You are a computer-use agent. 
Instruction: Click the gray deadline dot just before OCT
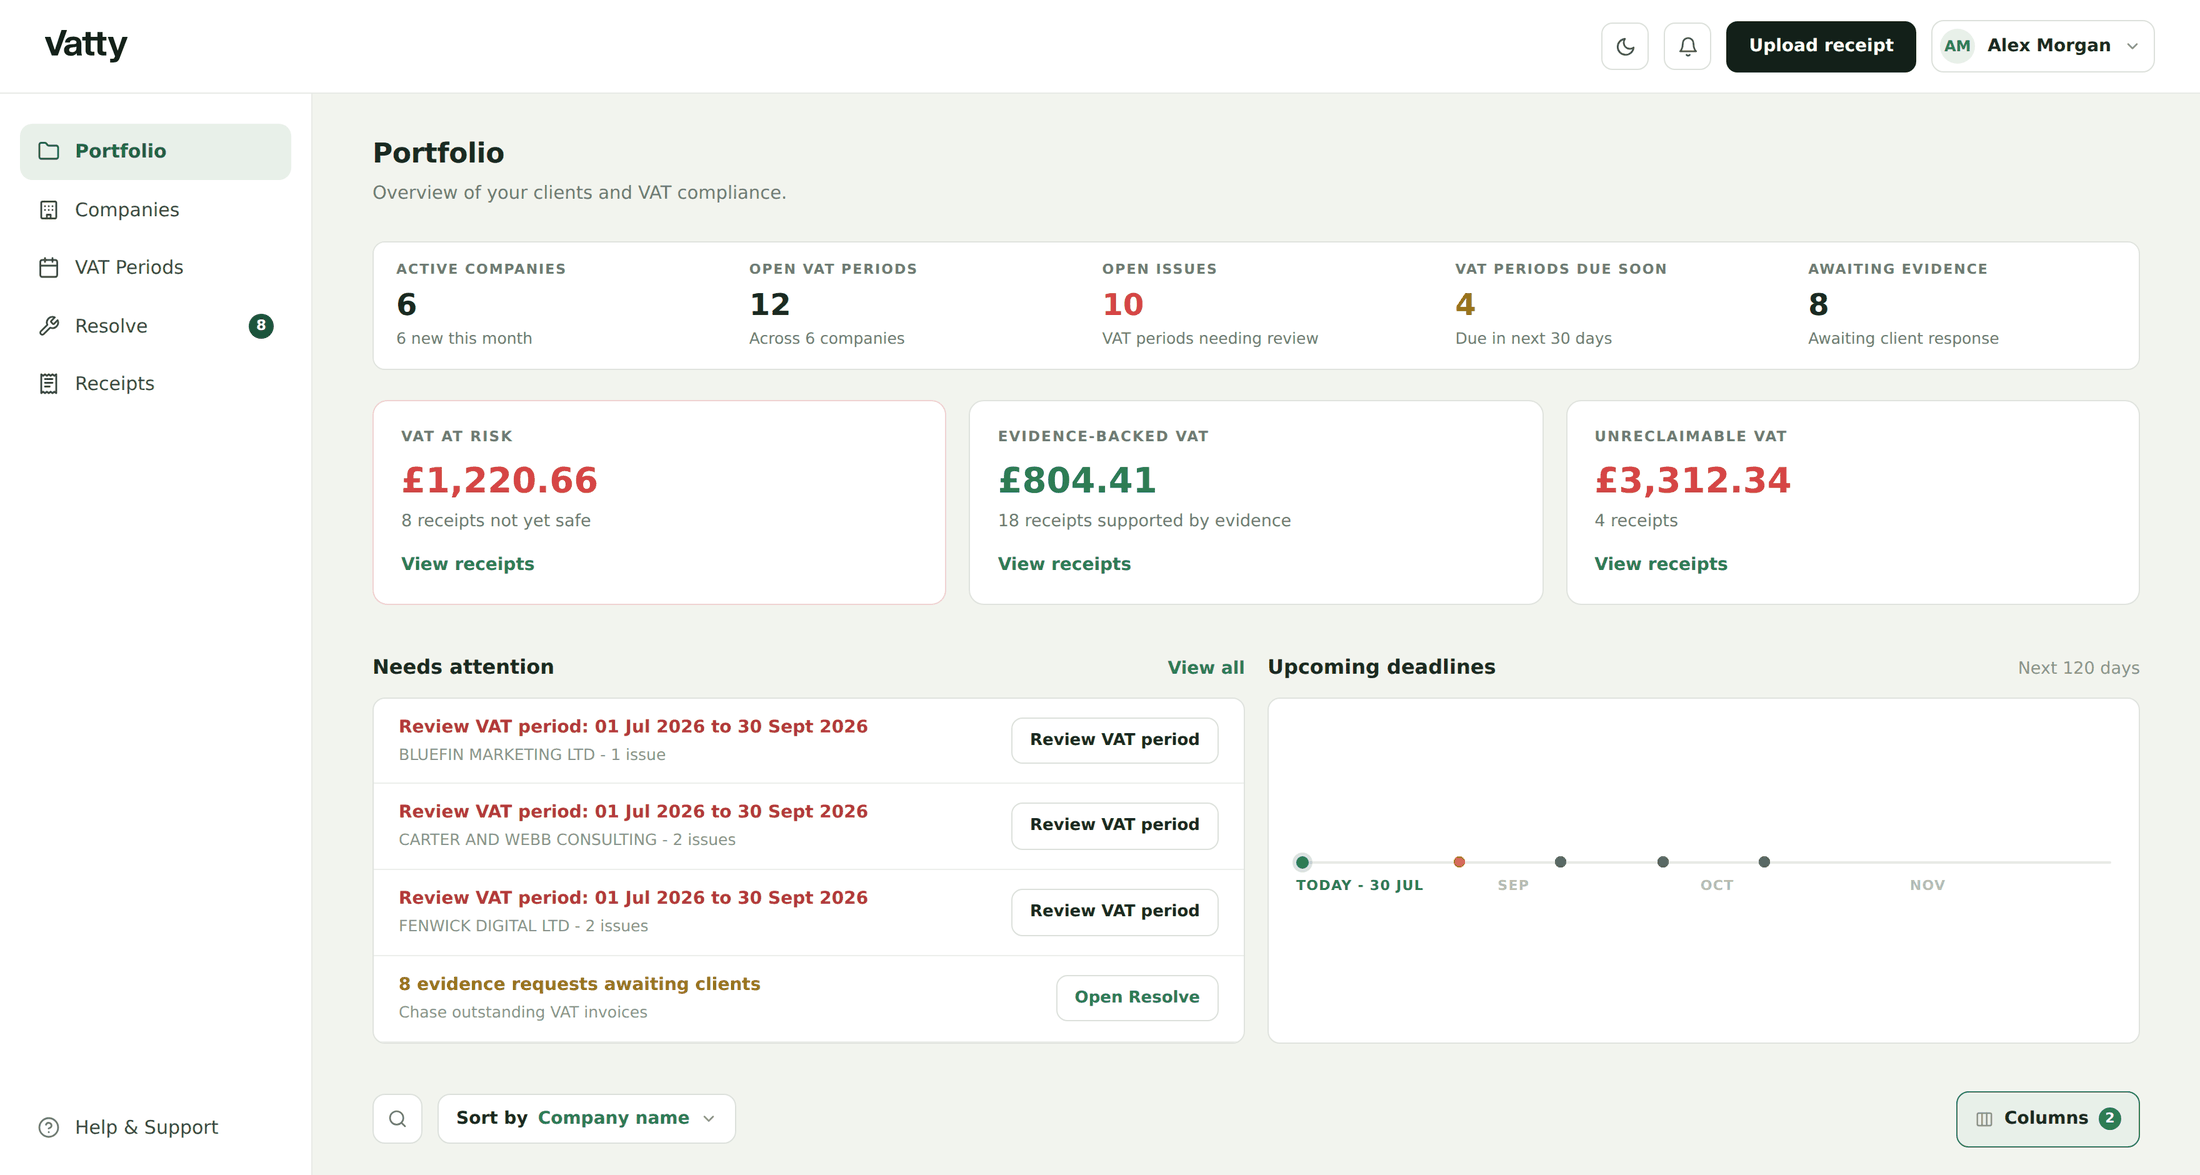coord(1663,862)
